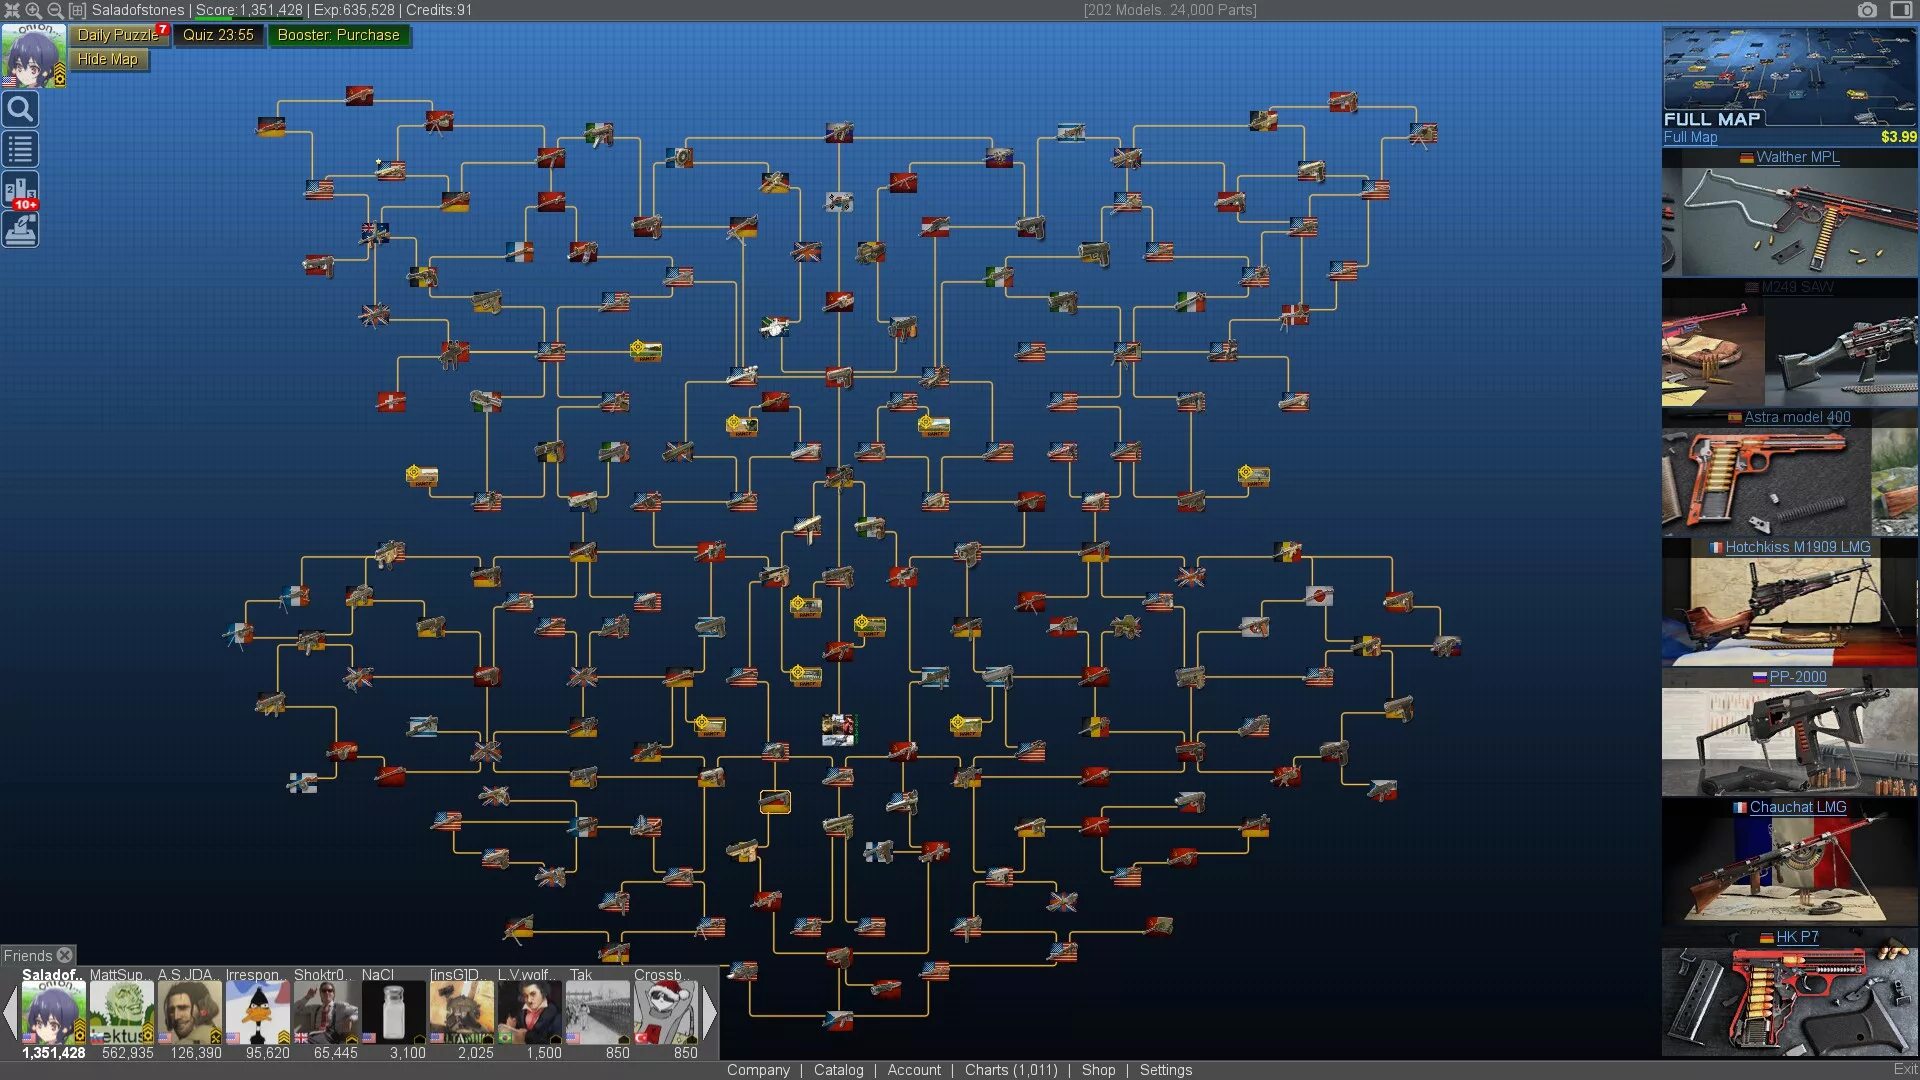Click the camera screenshot icon

point(1867,10)
